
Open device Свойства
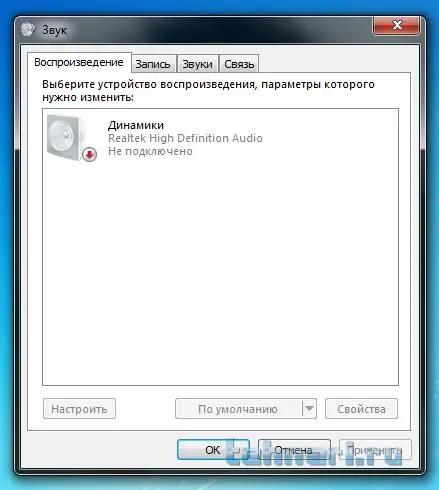[x=361, y=409]
